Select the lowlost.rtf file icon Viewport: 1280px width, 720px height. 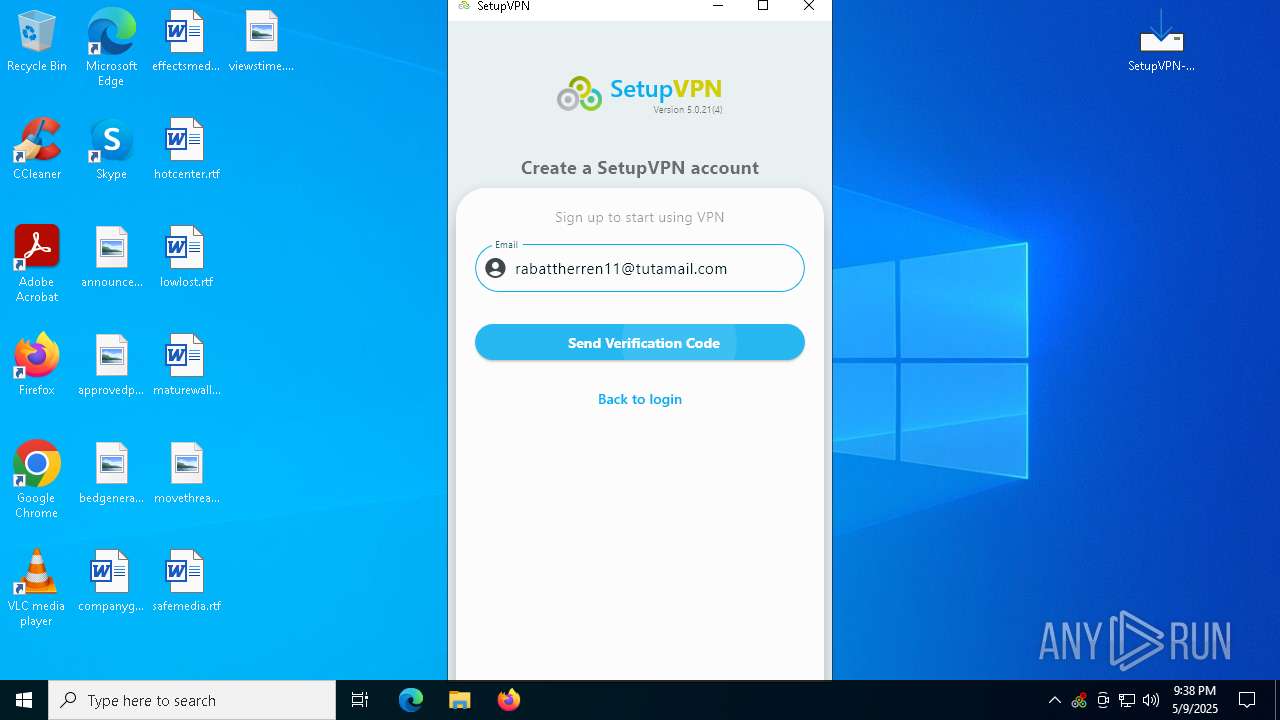[x=186, y=258]
